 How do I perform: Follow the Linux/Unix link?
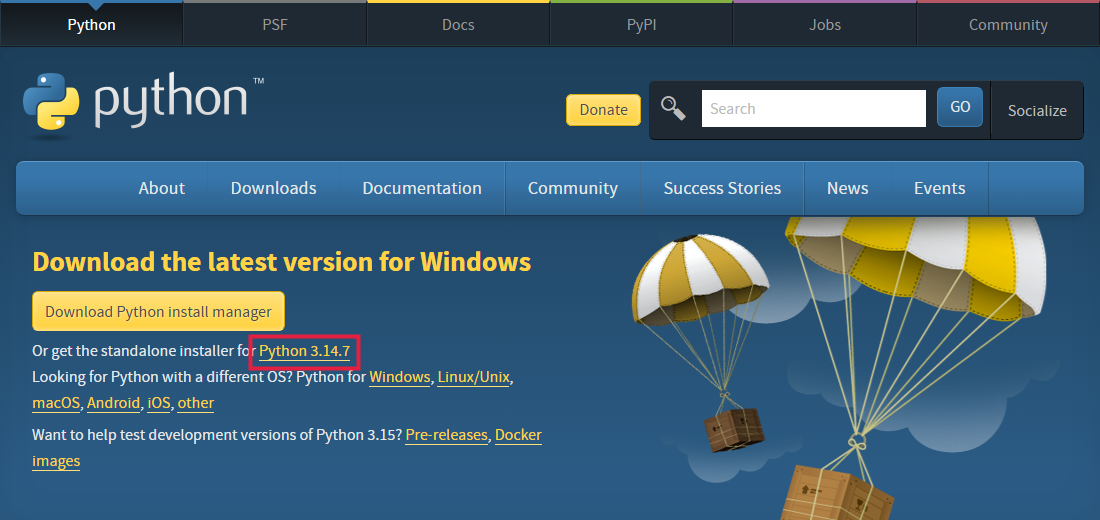click(474, 377)
